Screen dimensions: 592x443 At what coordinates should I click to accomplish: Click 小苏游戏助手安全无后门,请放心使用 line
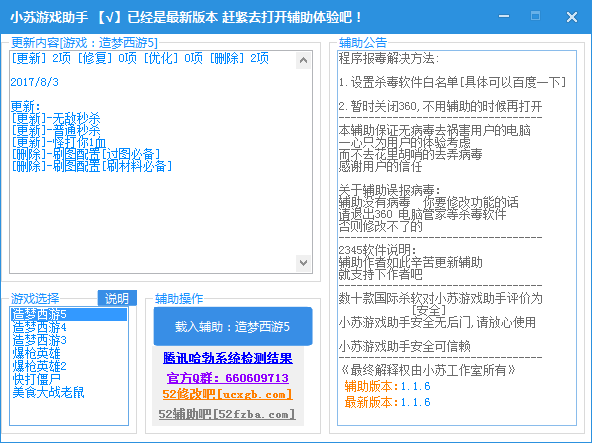pos(437,322)
